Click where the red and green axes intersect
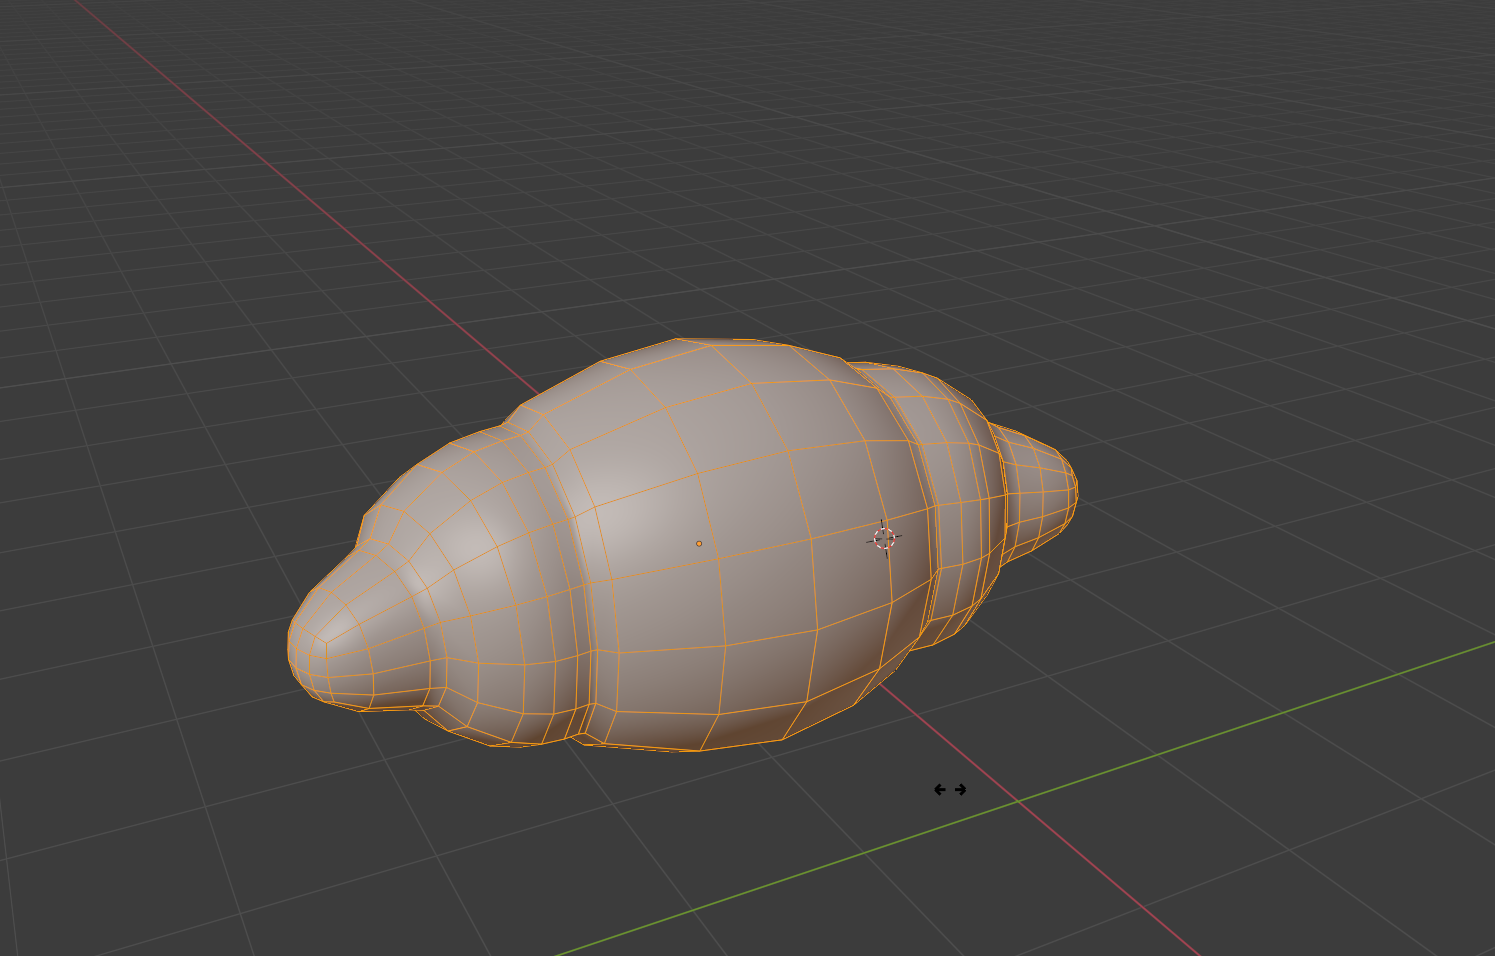Viewport: 1495px width, 956px height. coord(1017,801)
